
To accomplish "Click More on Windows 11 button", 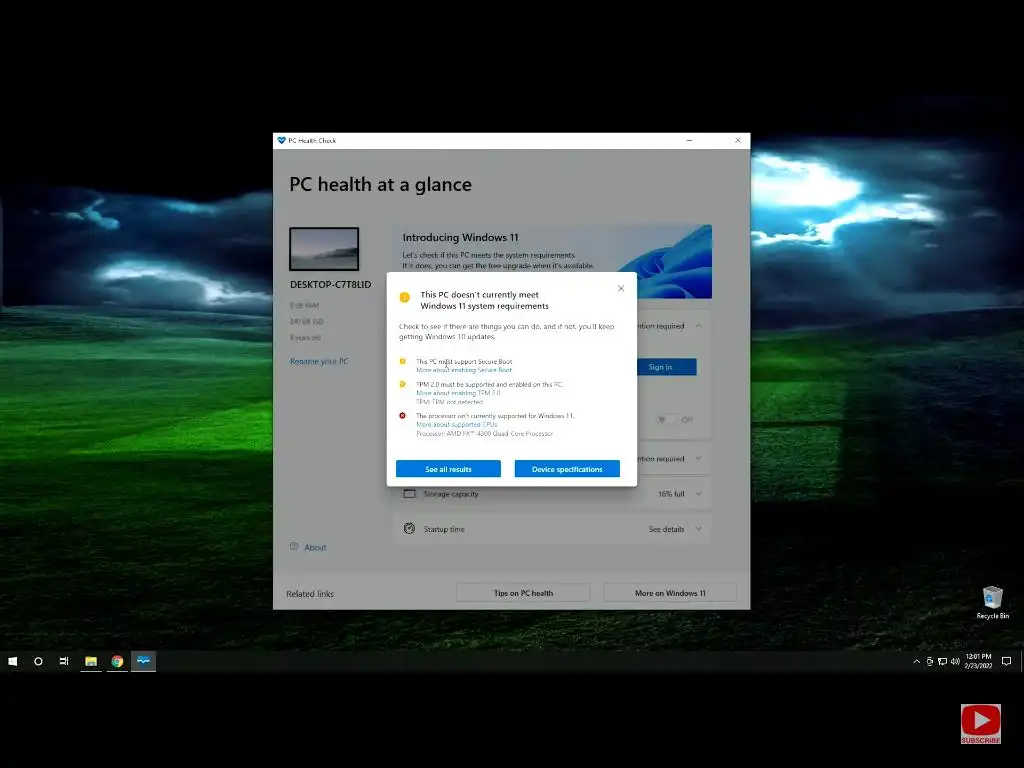I will (x=670, y=593).
